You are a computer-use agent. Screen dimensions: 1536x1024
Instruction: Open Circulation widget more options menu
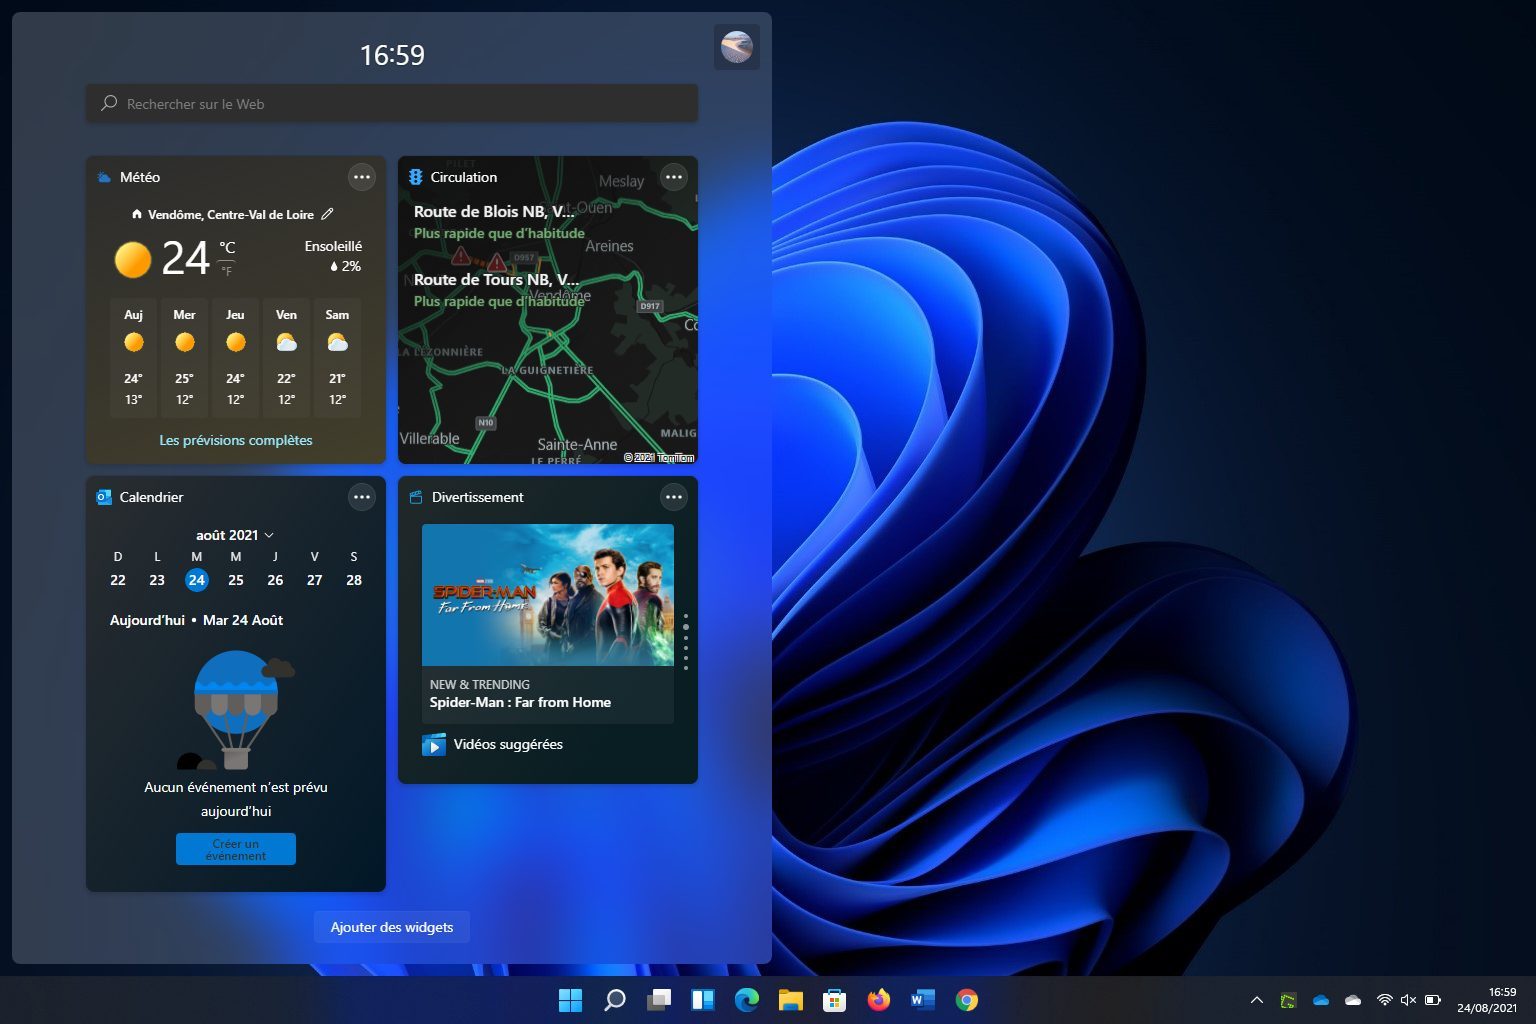click(x=674, y=177)
